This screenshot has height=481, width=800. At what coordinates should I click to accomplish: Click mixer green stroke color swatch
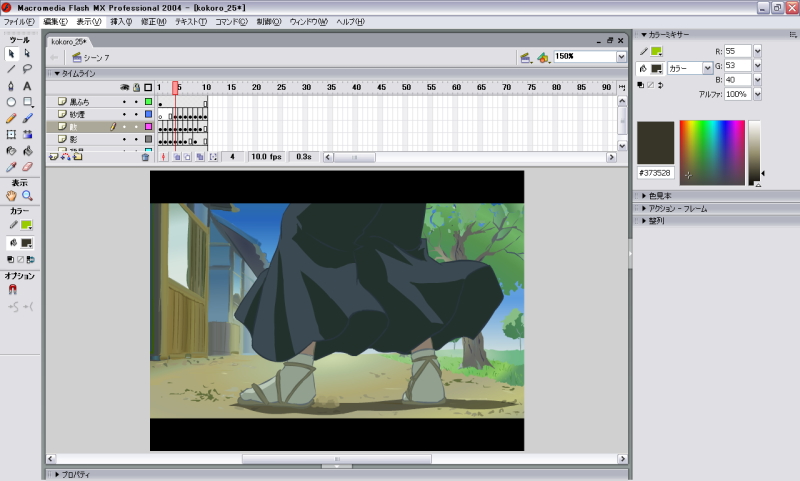point(656,51)
